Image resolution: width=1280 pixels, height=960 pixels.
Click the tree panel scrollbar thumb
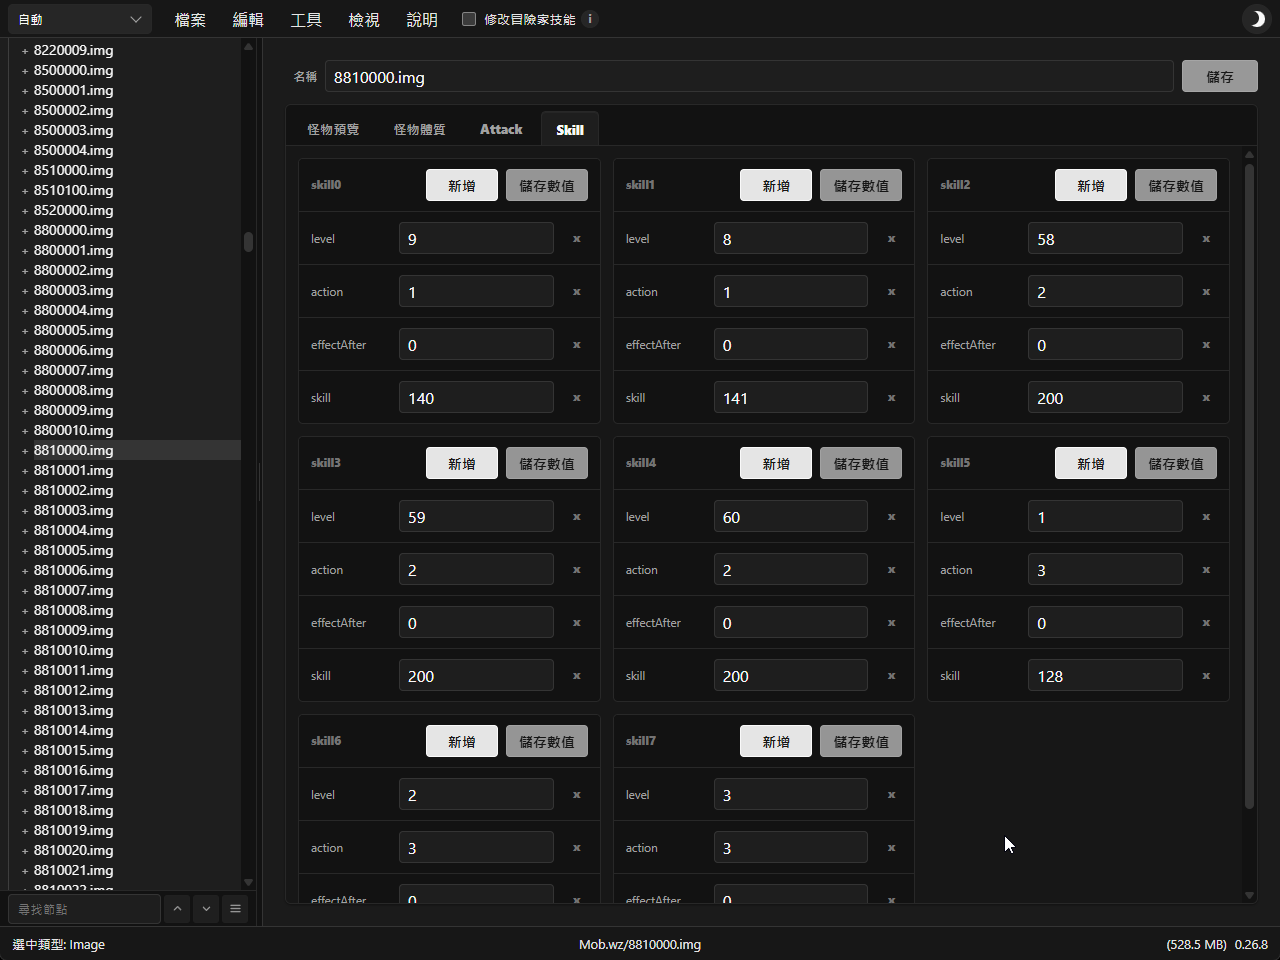[x=248, y=241]
